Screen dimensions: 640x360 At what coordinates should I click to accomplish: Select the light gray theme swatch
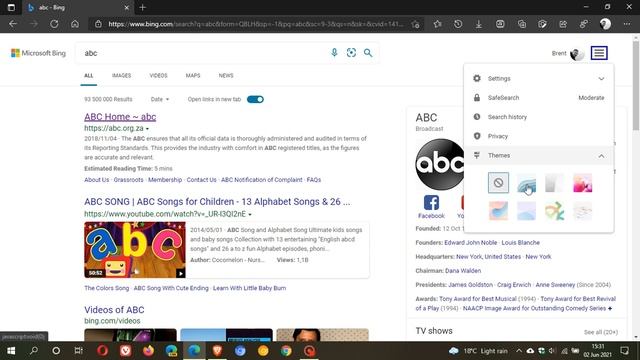point(554,182)
